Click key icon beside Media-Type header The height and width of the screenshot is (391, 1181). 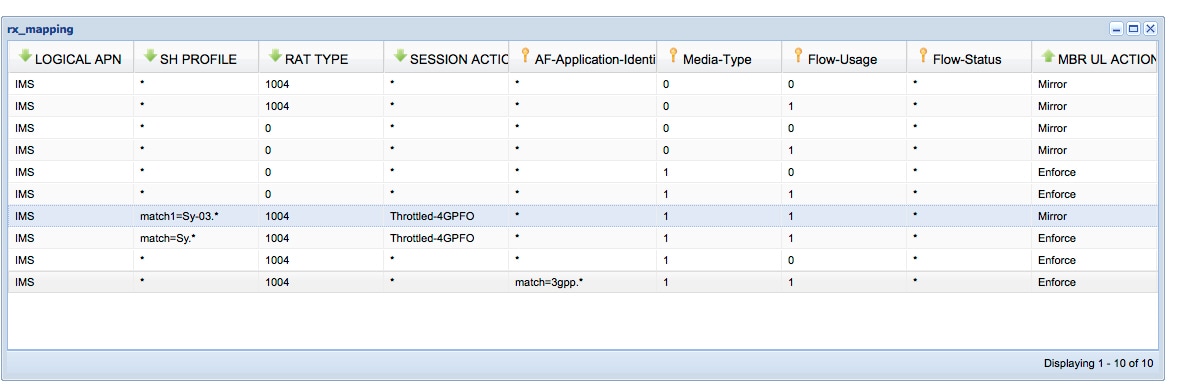673,56
